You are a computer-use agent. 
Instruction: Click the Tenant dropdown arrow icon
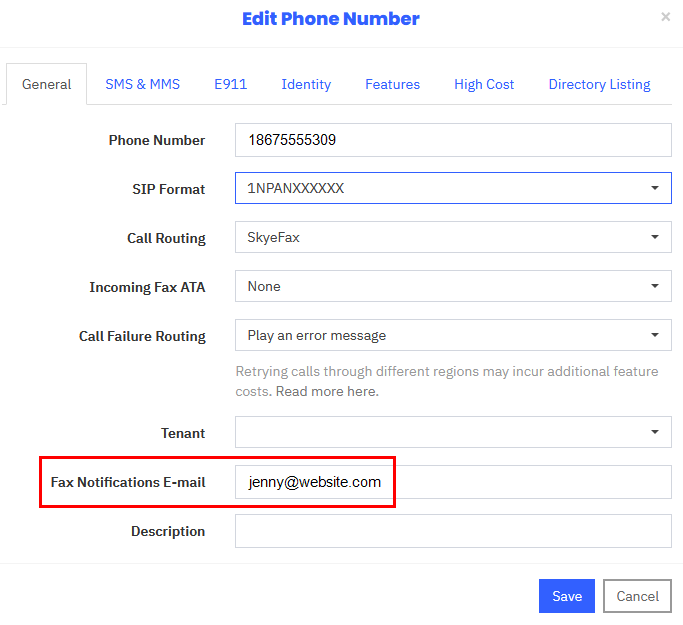pyautogui.click(x=654, y=432)
